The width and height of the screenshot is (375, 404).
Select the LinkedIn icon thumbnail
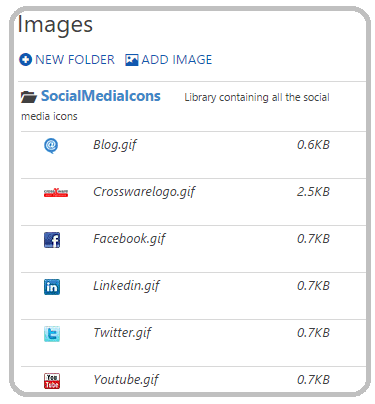click(x=52, y=287)
